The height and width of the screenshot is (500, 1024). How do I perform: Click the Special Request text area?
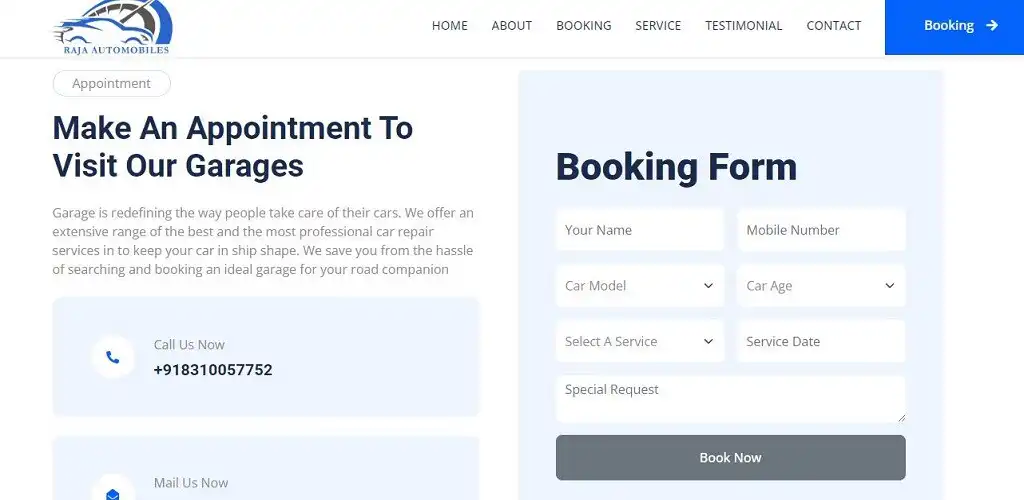pyautogui.click(x=730, y=399)
